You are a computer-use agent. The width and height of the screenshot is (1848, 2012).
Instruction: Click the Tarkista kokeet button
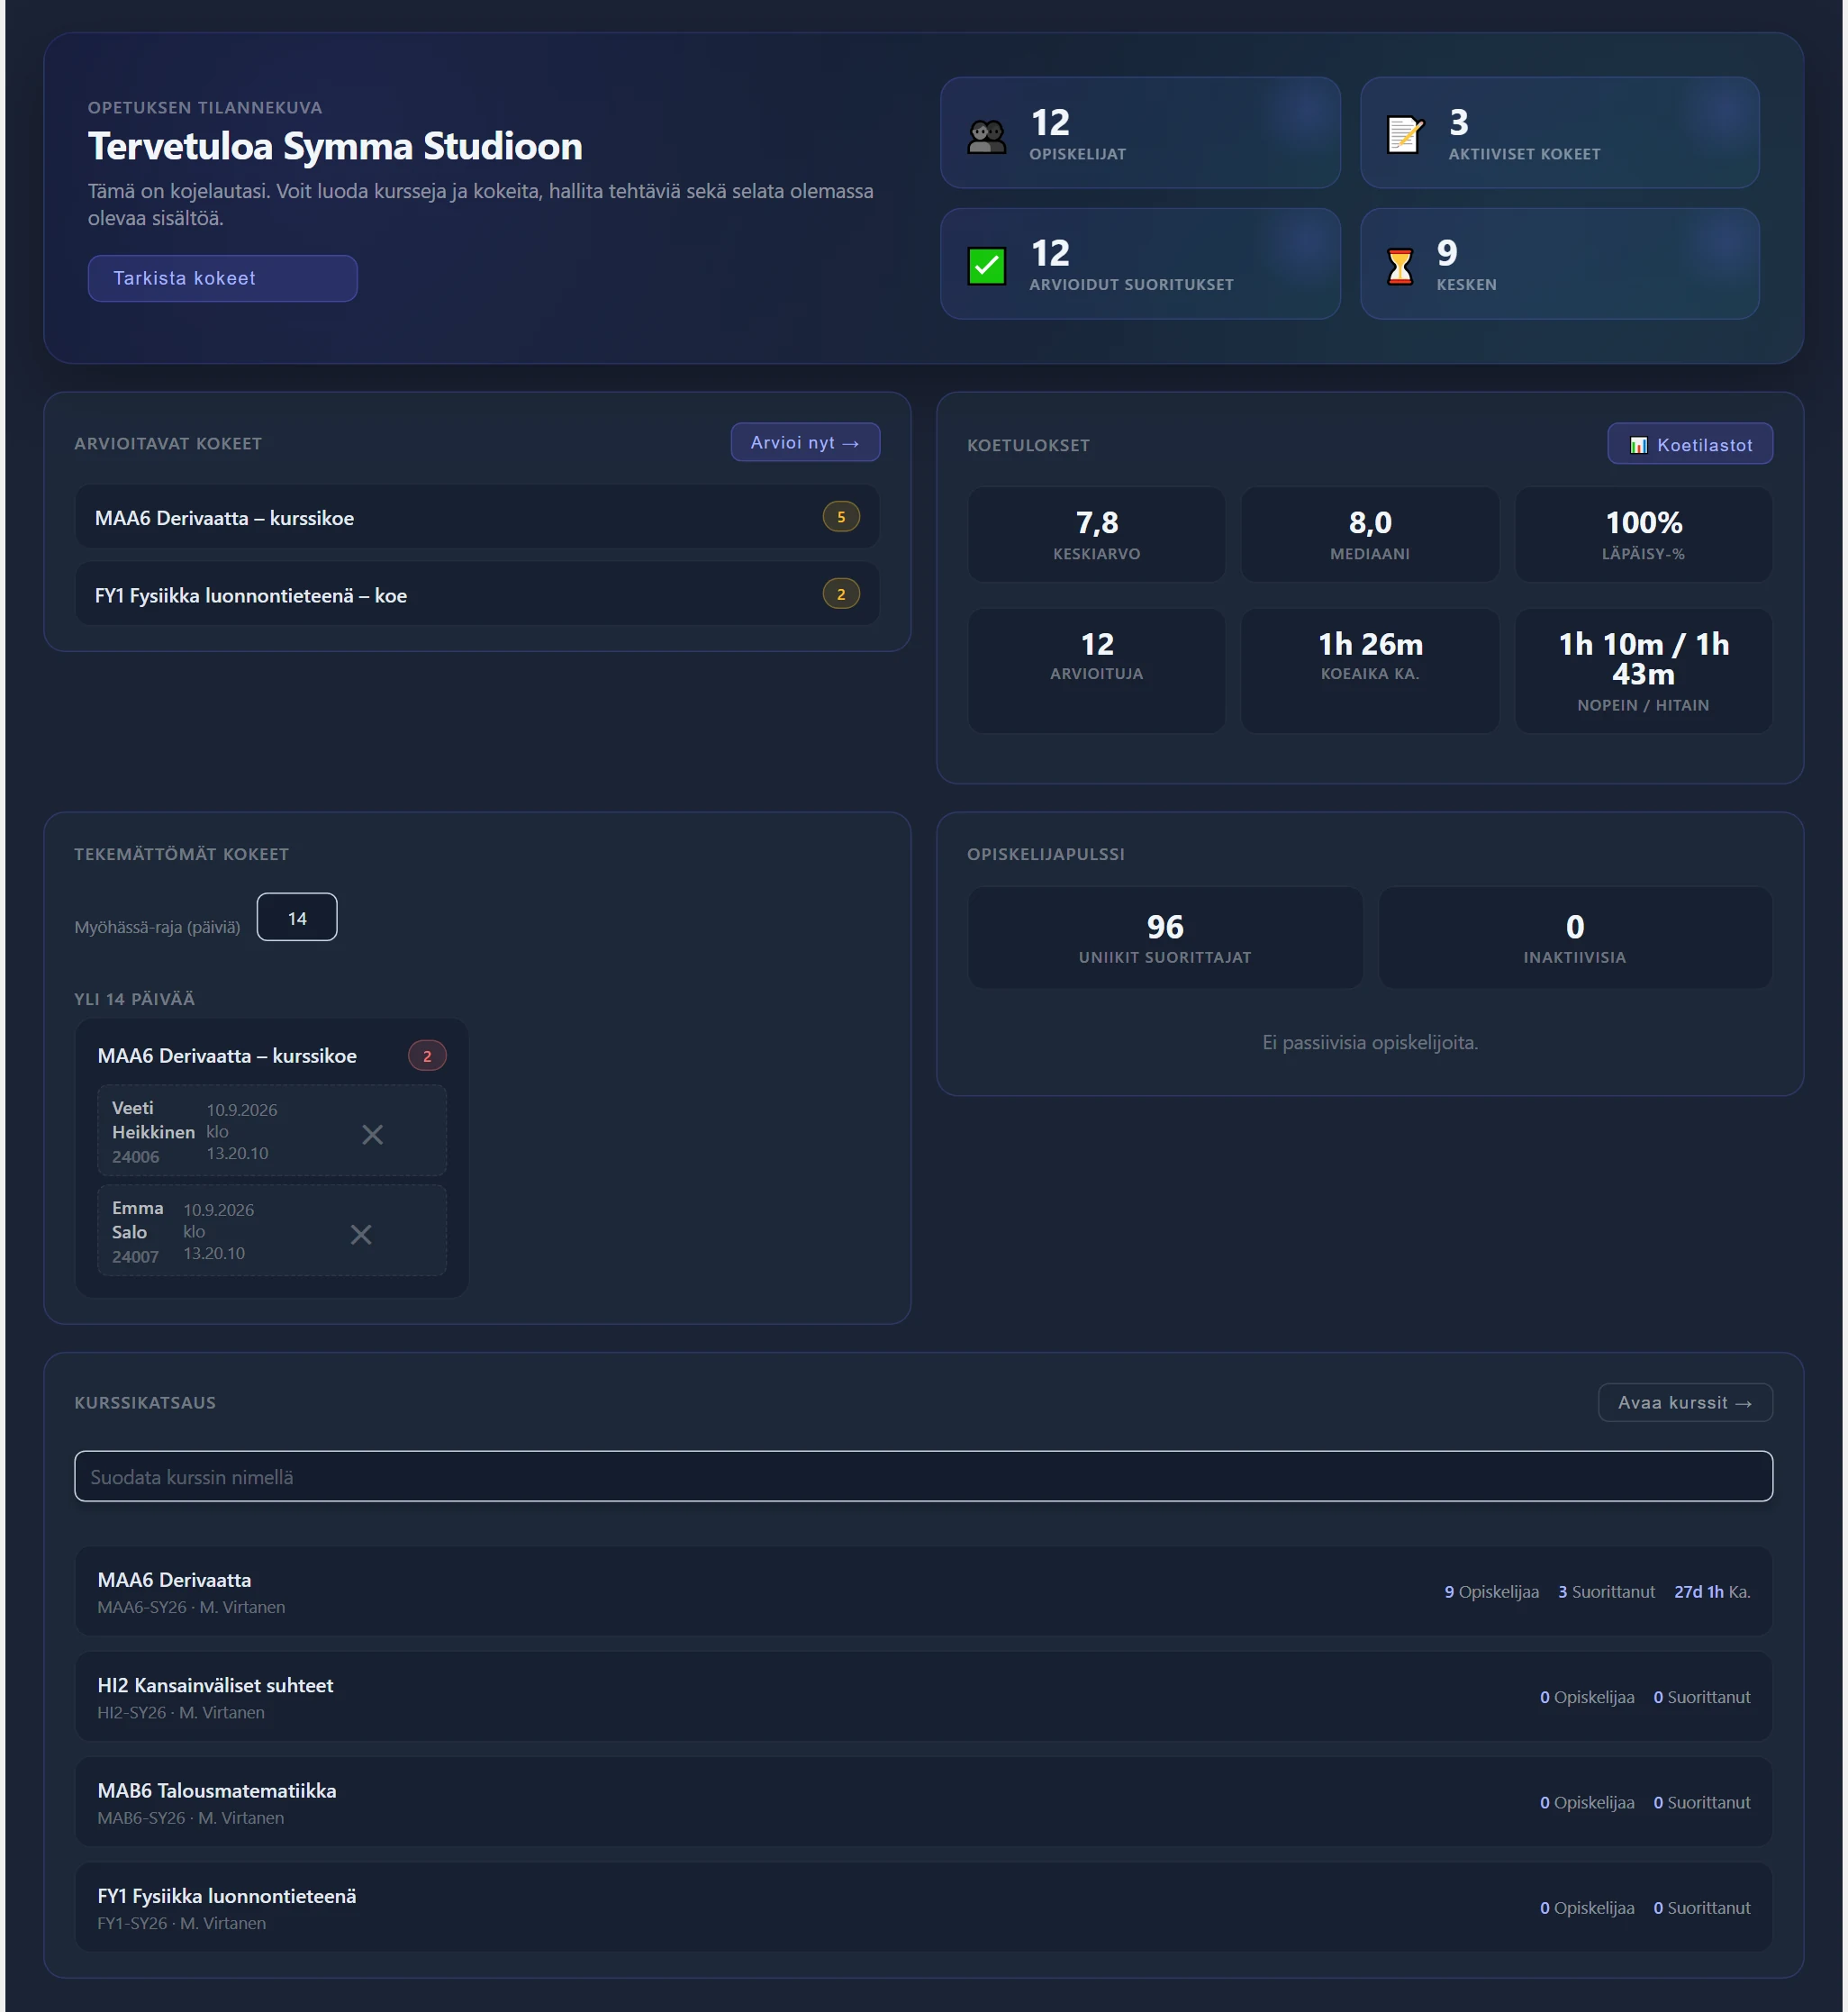222,278
